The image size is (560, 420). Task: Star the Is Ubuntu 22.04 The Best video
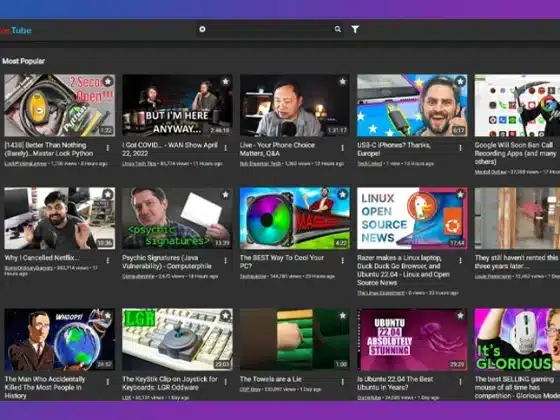[460, 316]
